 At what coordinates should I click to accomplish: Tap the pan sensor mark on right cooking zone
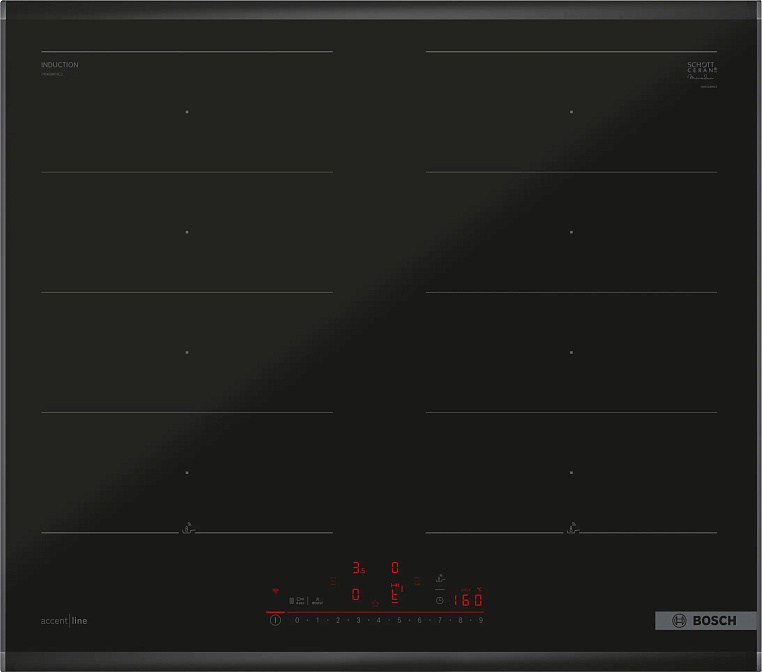[573, 529]
